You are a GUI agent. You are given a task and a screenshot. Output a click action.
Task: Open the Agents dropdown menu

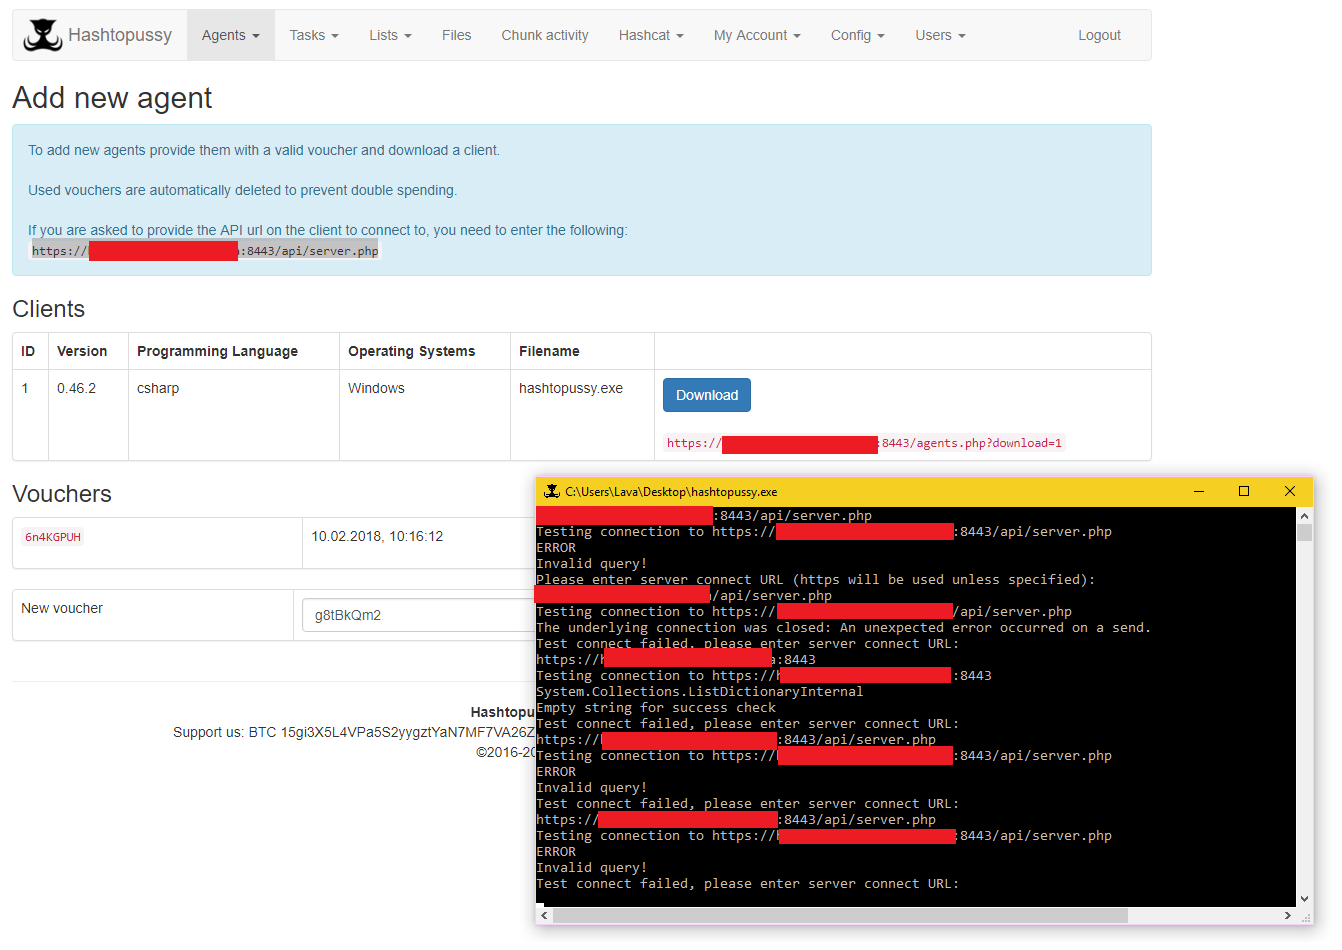pos(230,34)
